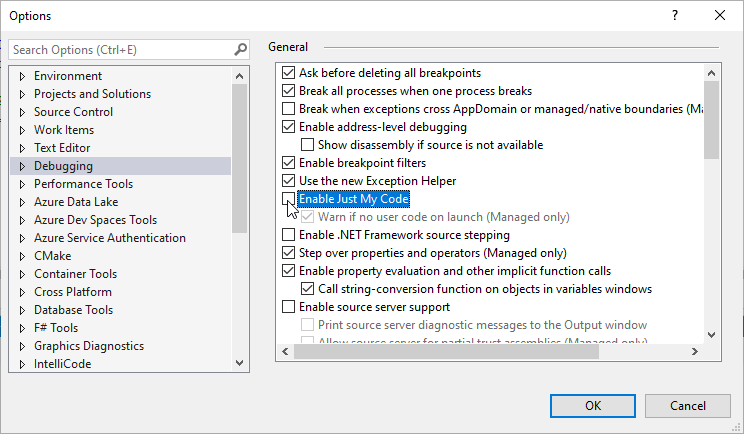
Task: Select Performance Tools category
Action: pos(83,184)
